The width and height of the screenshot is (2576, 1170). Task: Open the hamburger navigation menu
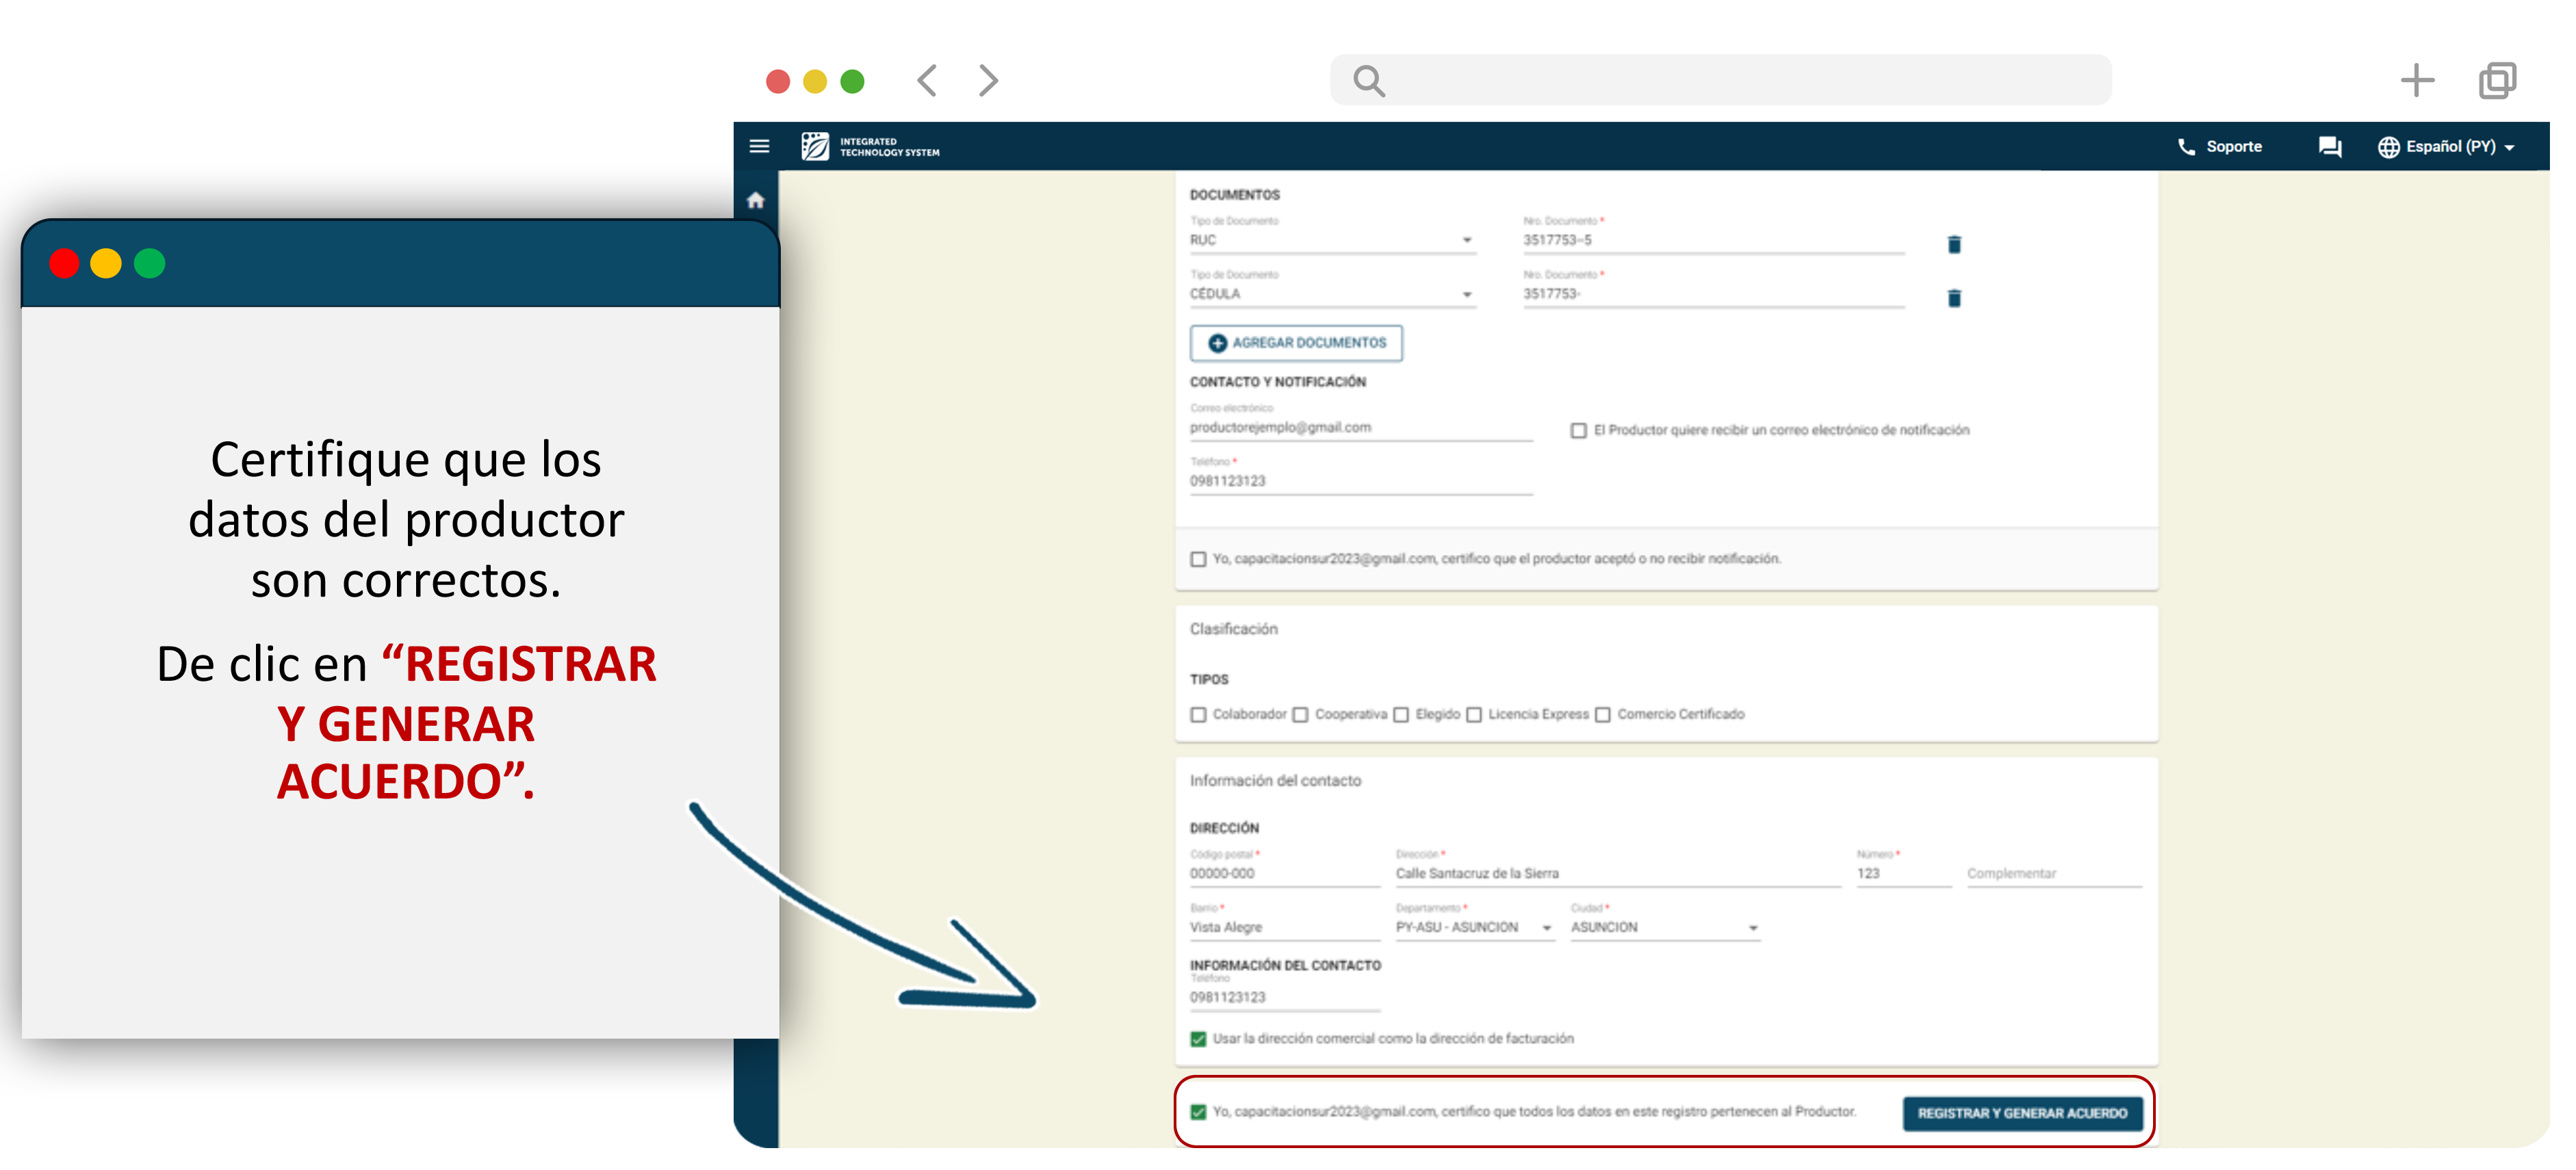tap(759, 147)
